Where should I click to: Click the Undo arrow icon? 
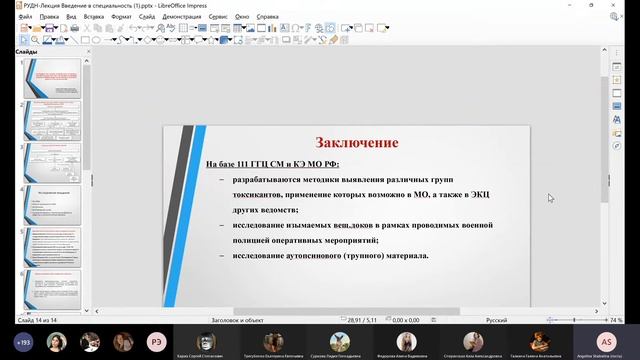coord(133,28)
